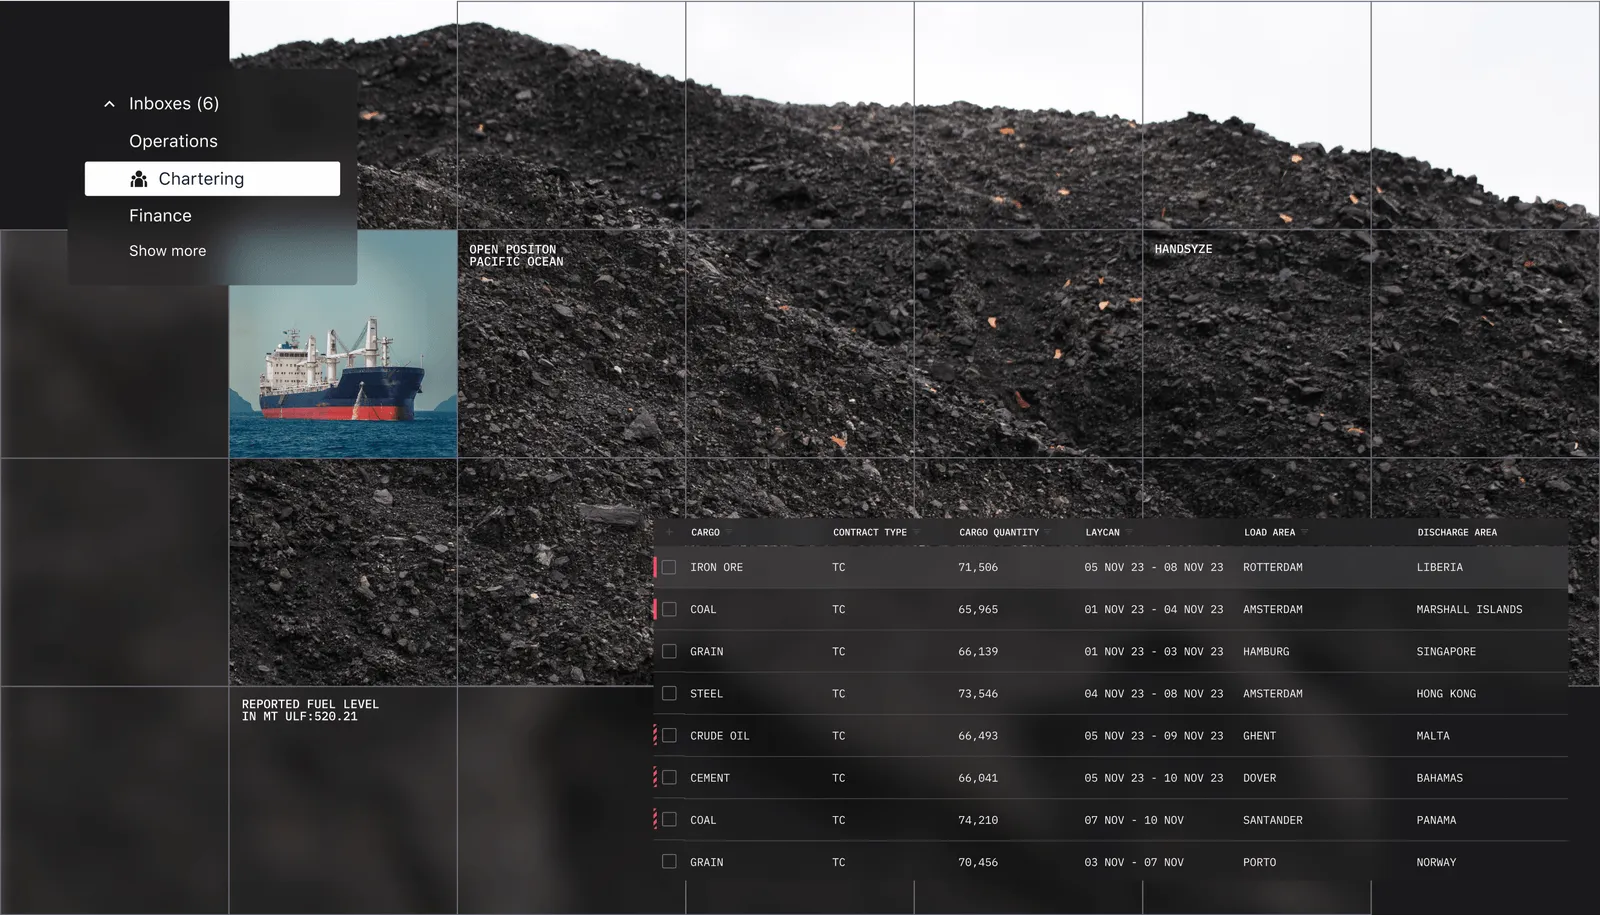Screen dimensions: 1600x915
Task: Click the quantity 66,139 cell
Action: (x=978, y=651)
